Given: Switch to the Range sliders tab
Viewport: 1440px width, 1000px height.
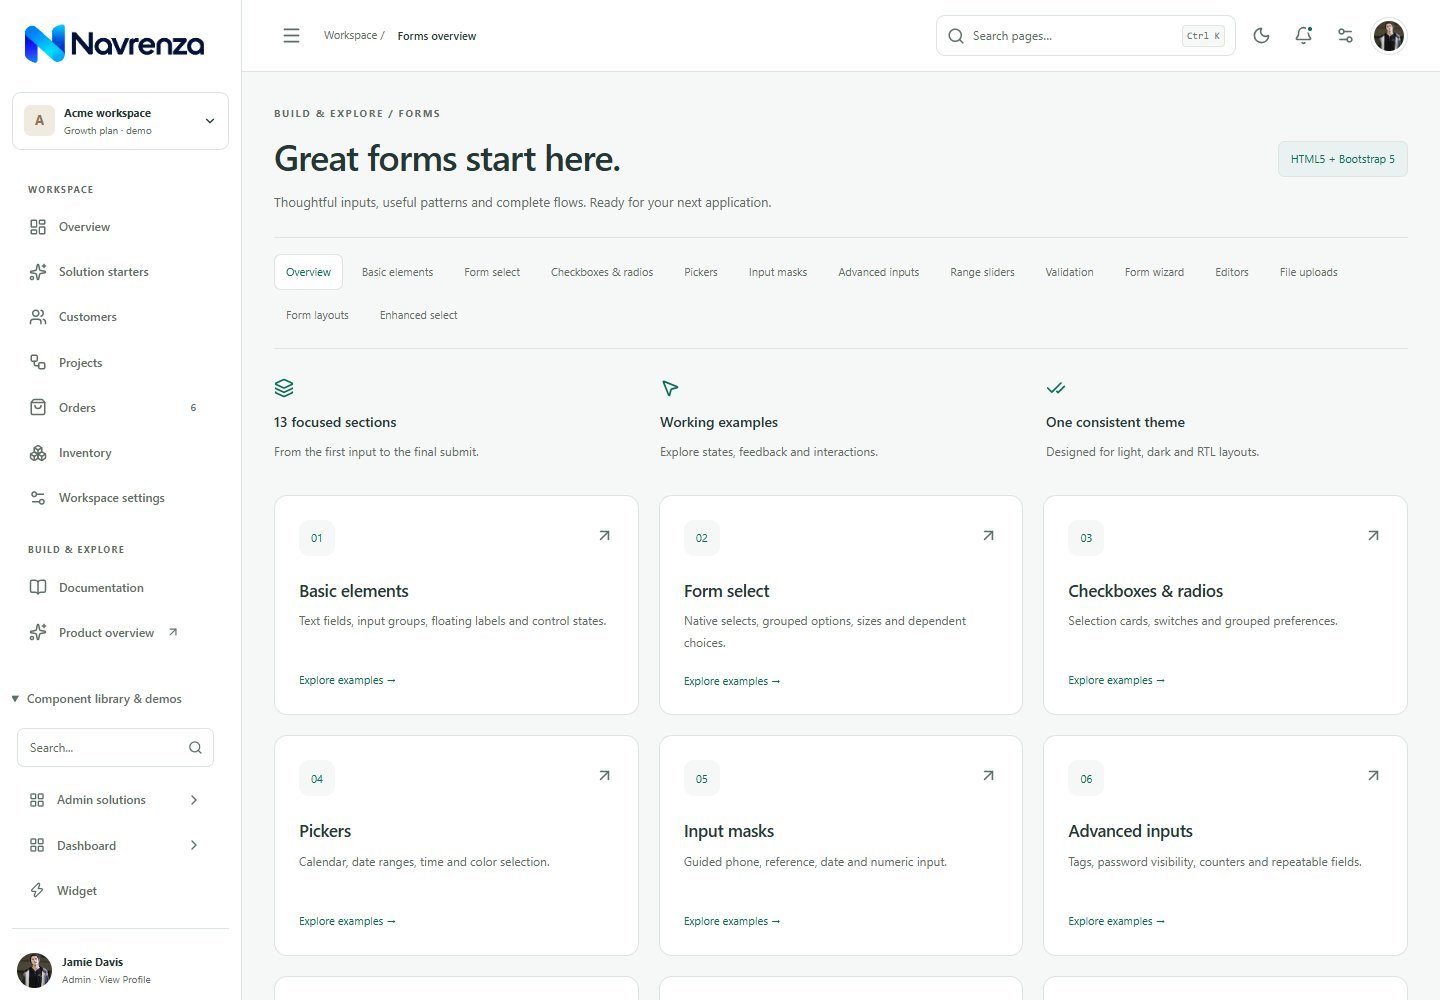Looking at the screenshot, I should [x=982, y=272].
